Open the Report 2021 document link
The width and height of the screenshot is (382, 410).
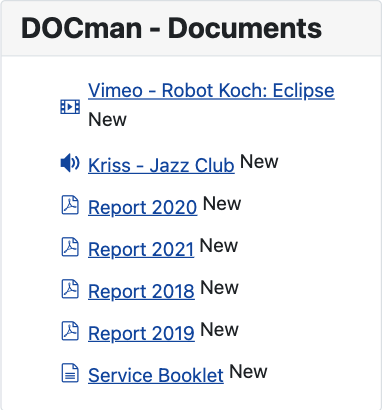[x=141, y=249]
